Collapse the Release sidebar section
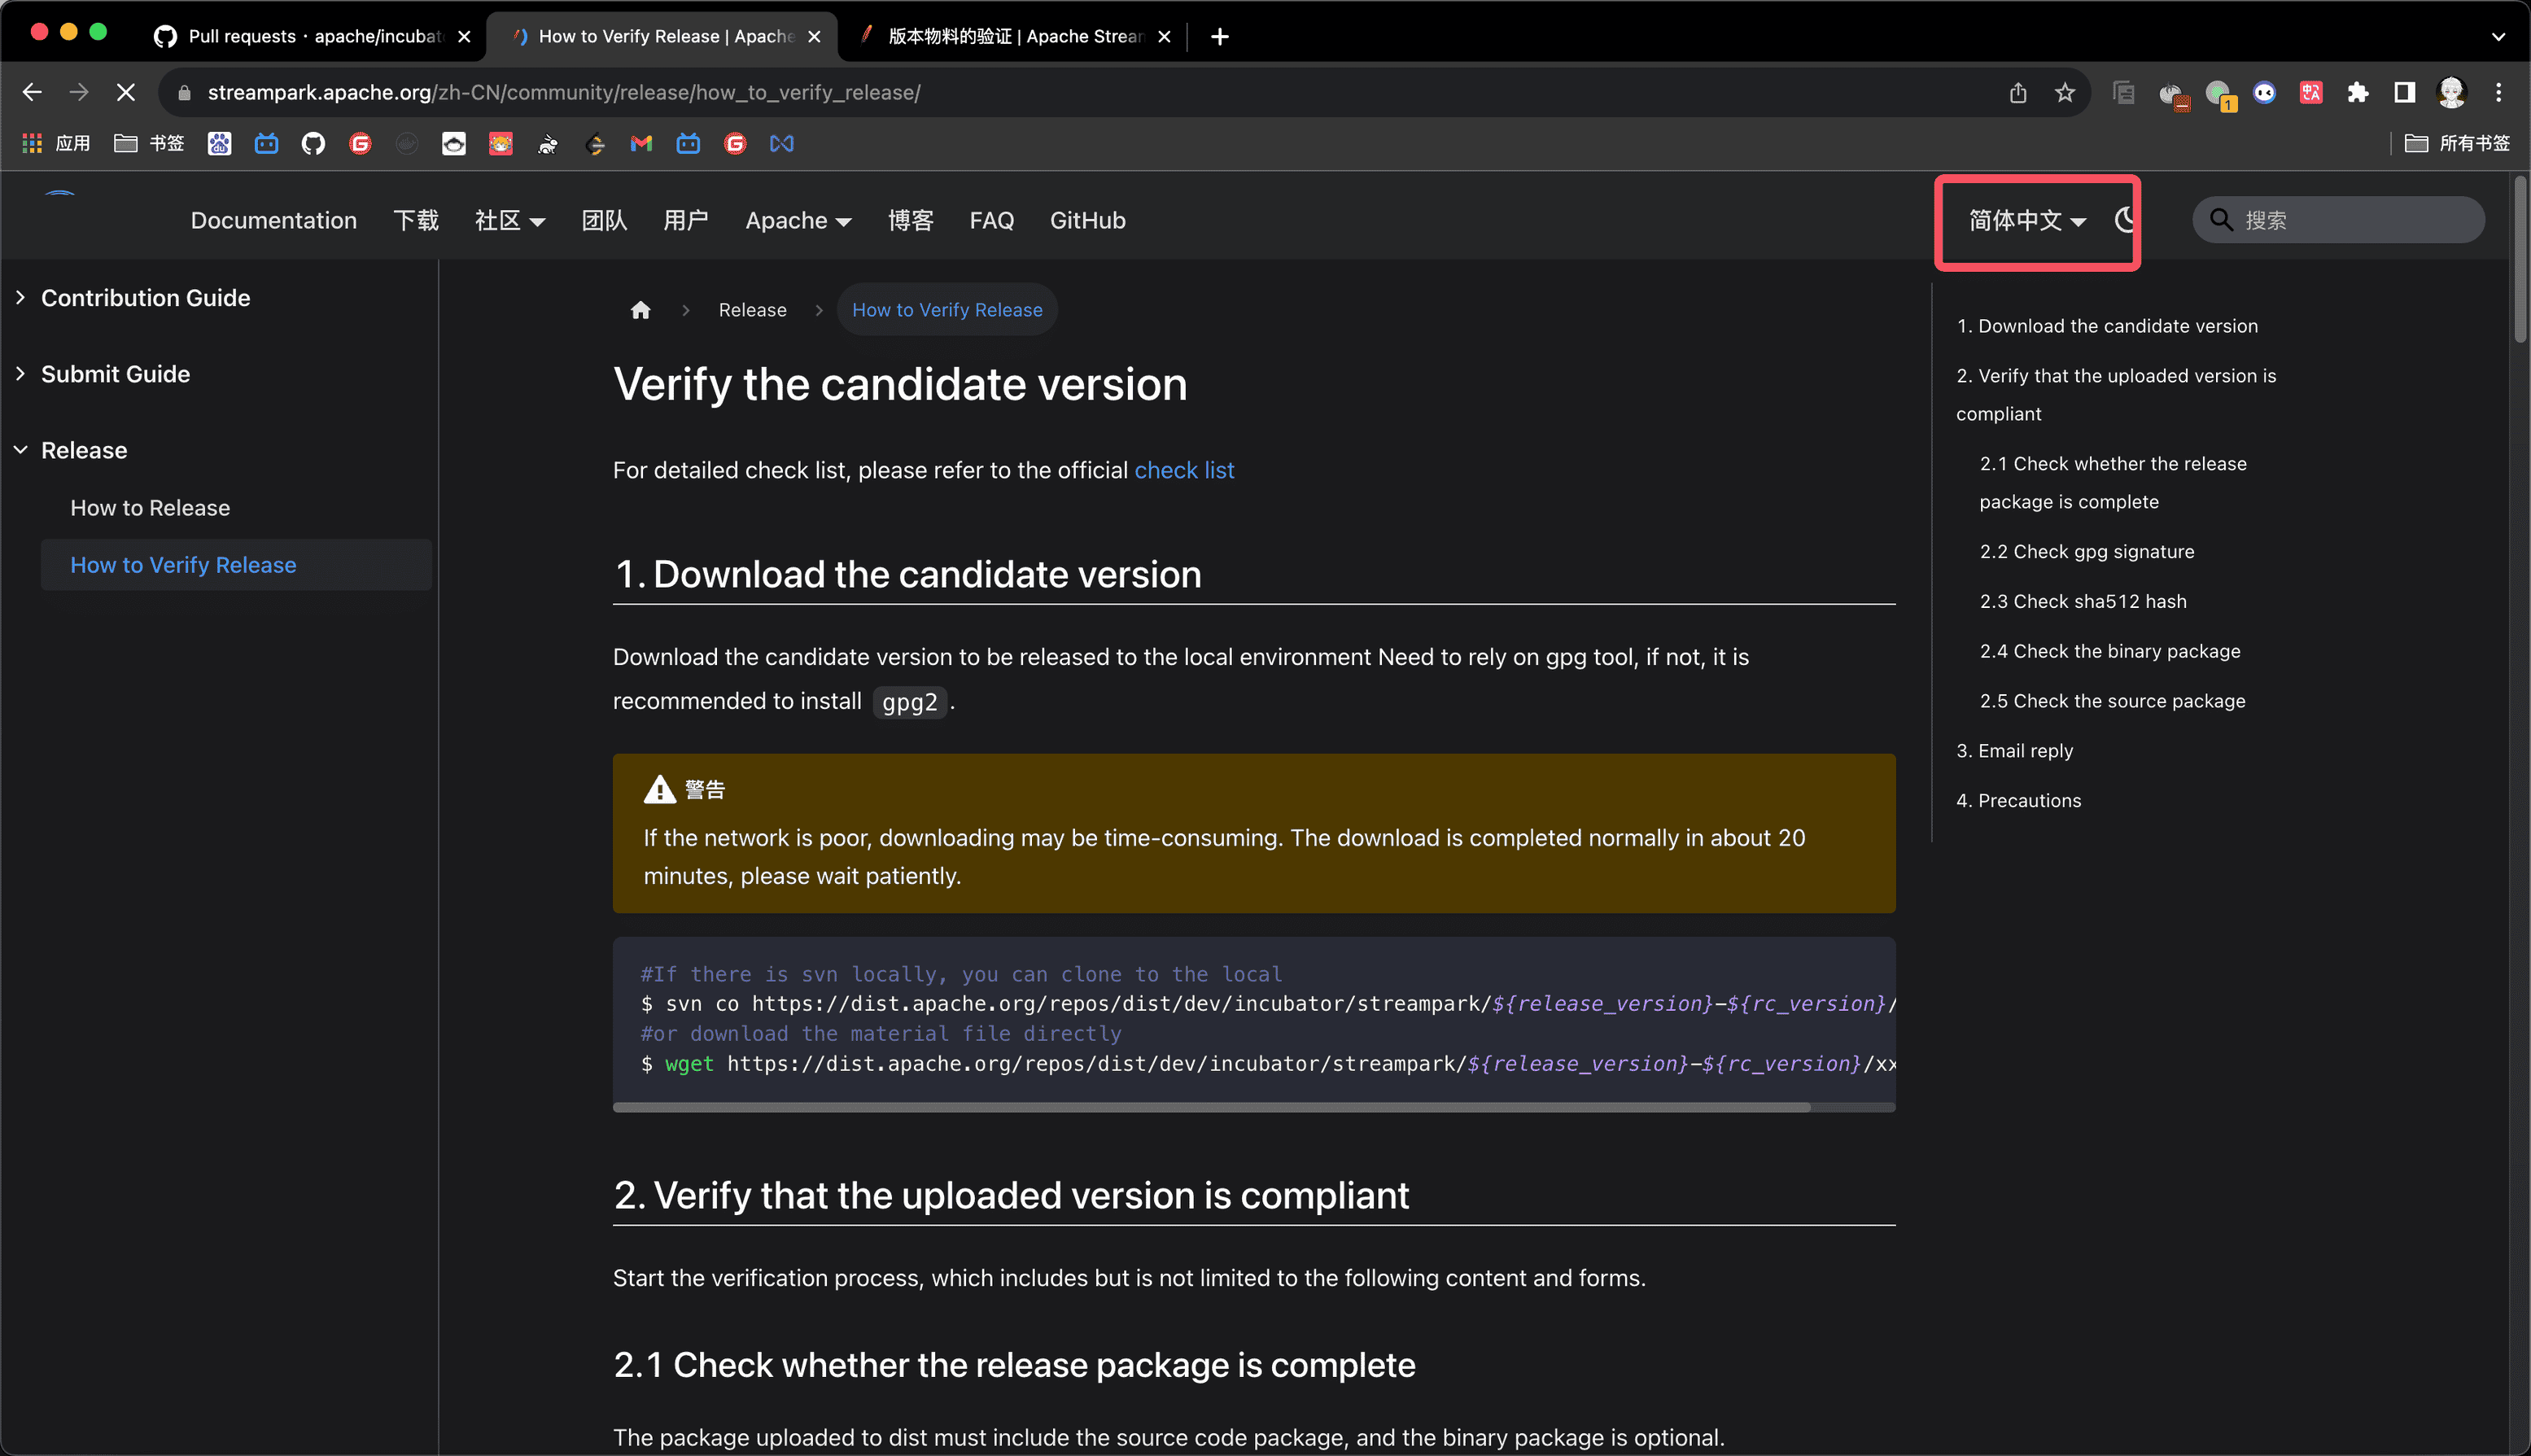The width and height of the screenshot is (2531, 1456). click(84, 450)
